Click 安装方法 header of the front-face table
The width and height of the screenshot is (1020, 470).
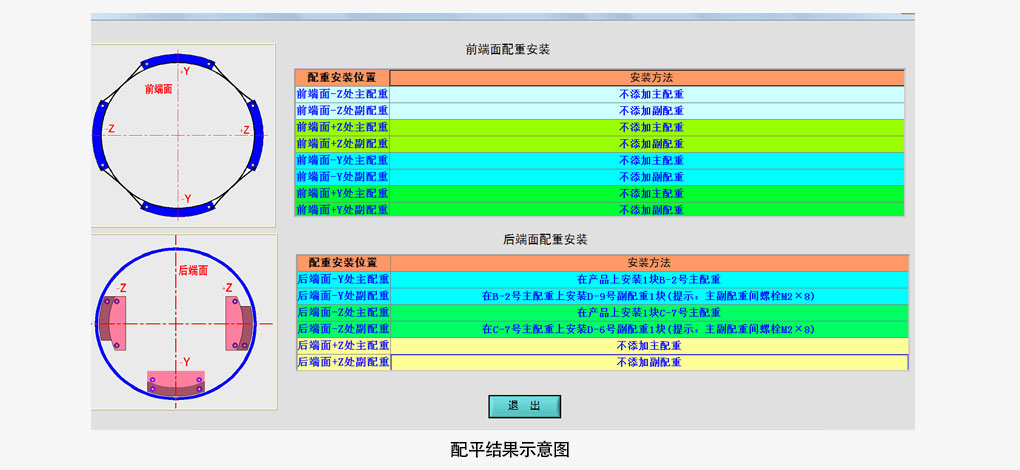[x=647, y=77]
